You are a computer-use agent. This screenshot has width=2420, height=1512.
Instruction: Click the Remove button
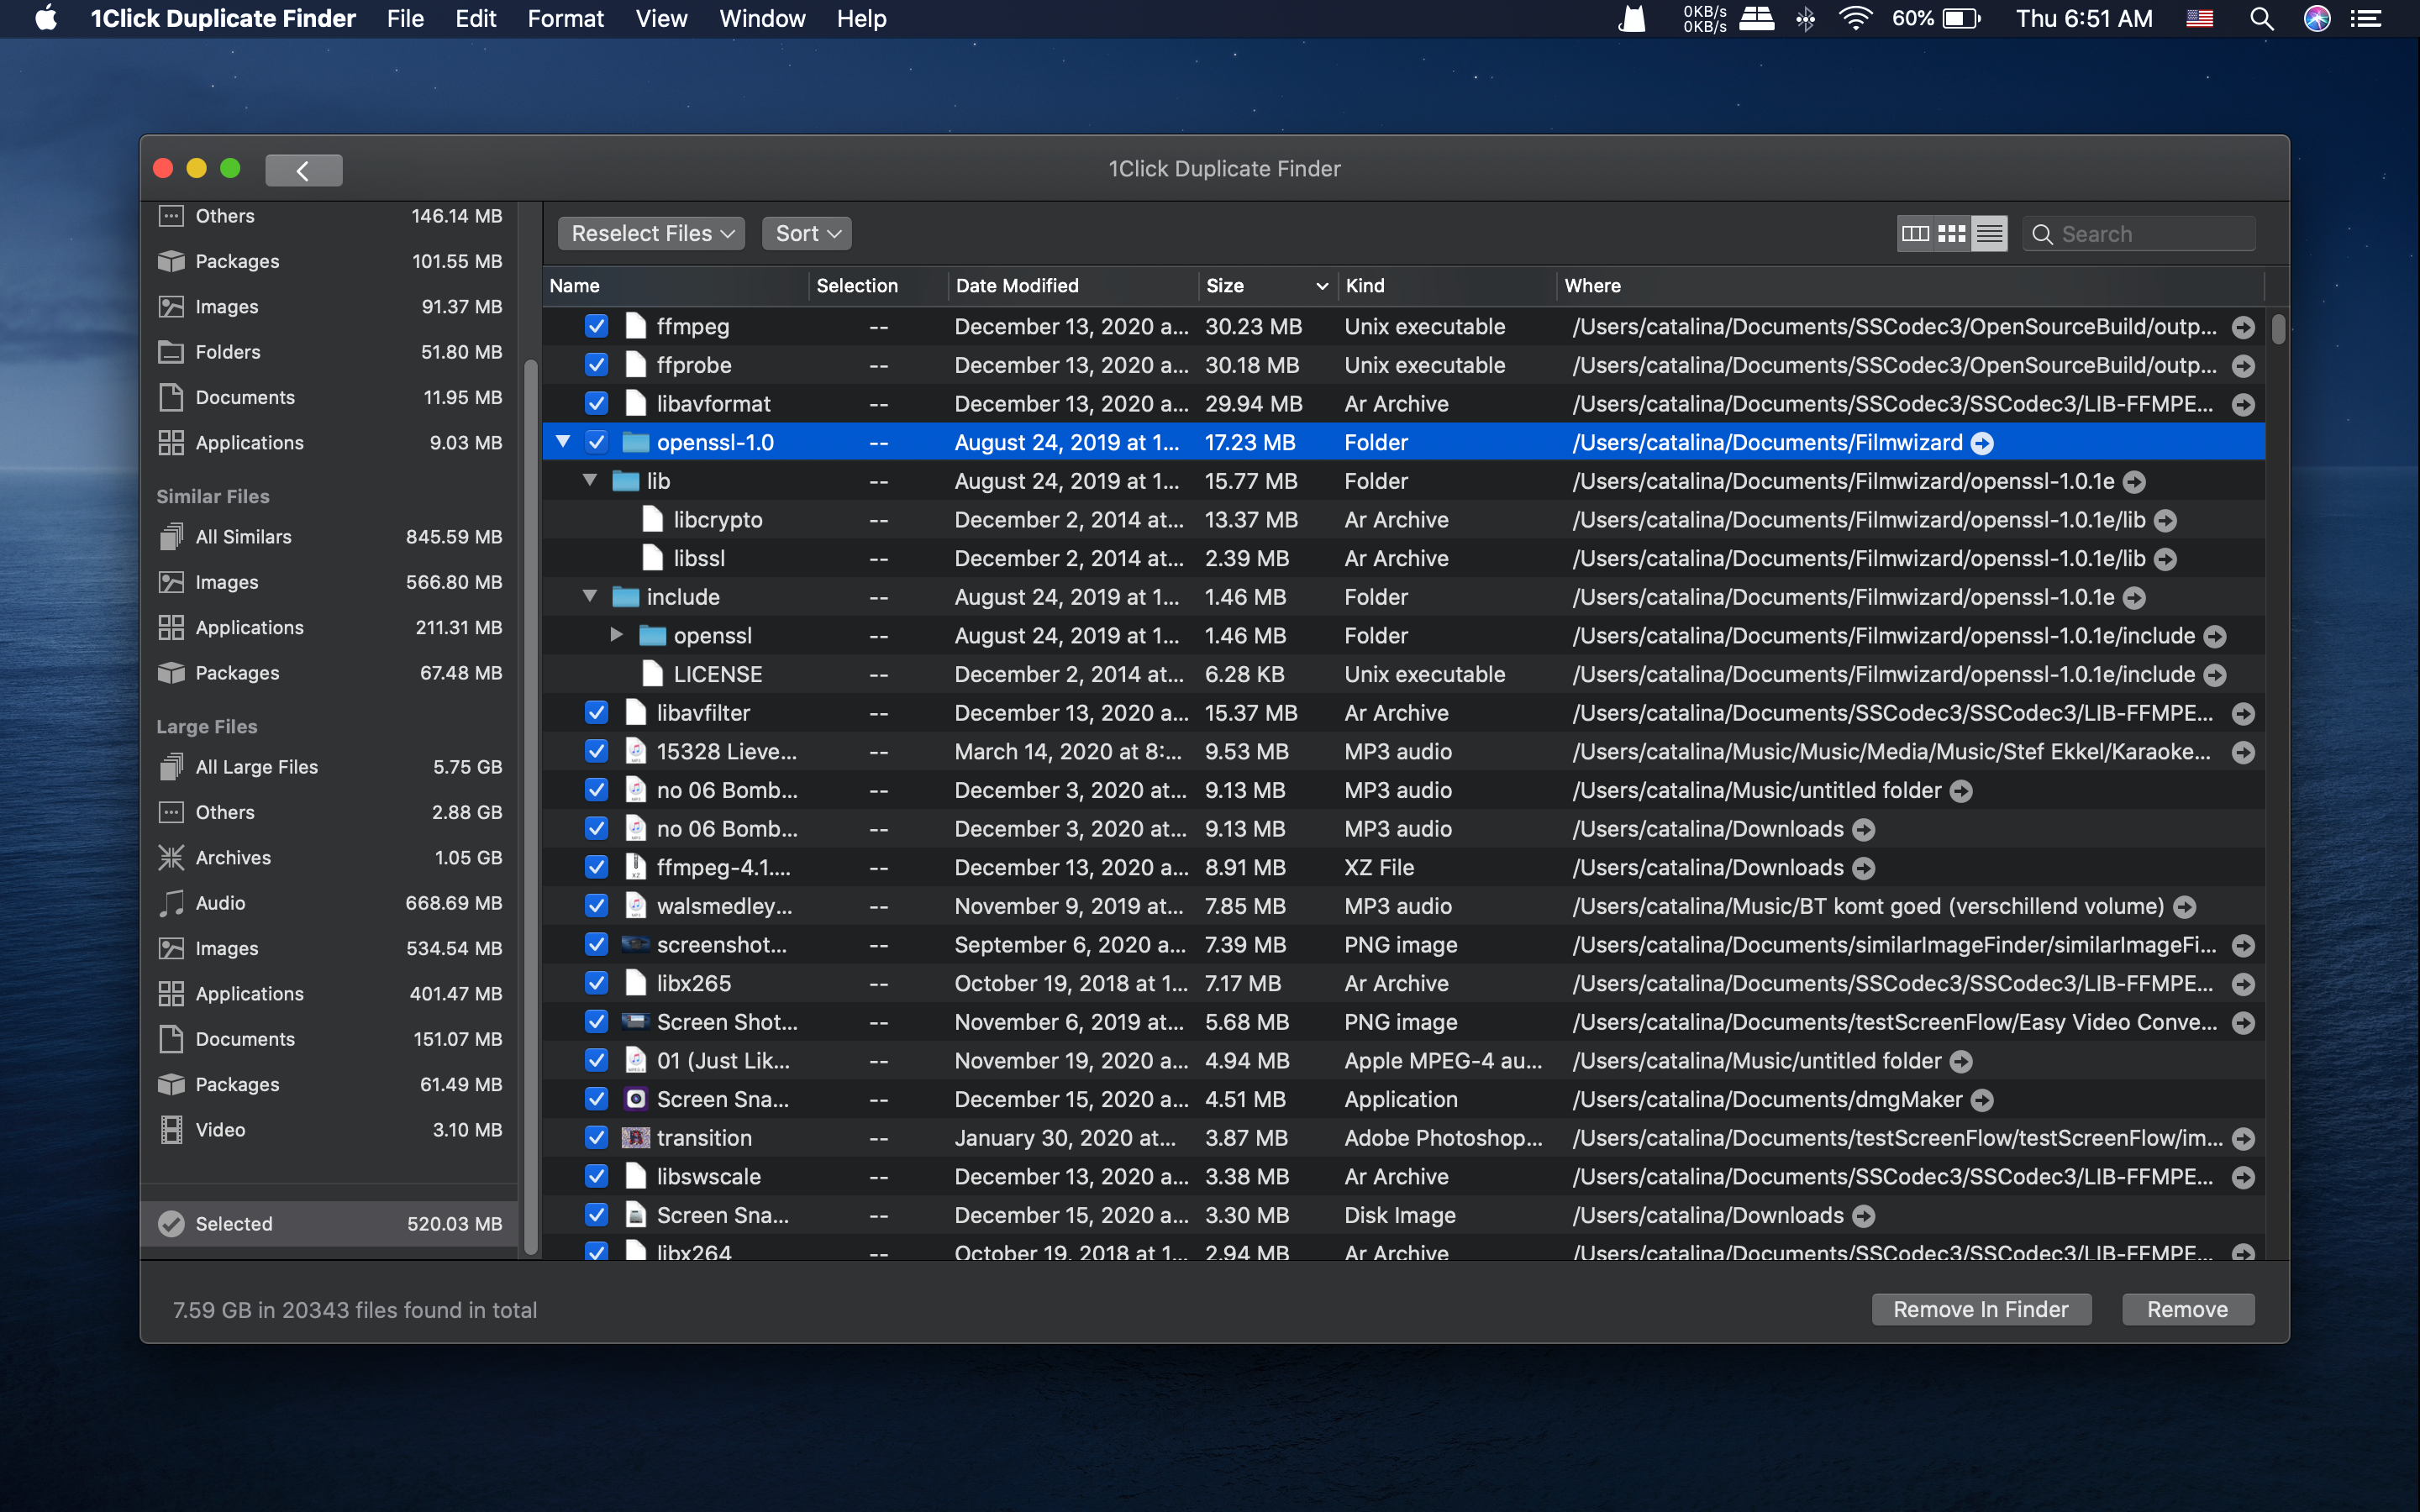tap(2187, 1309)
